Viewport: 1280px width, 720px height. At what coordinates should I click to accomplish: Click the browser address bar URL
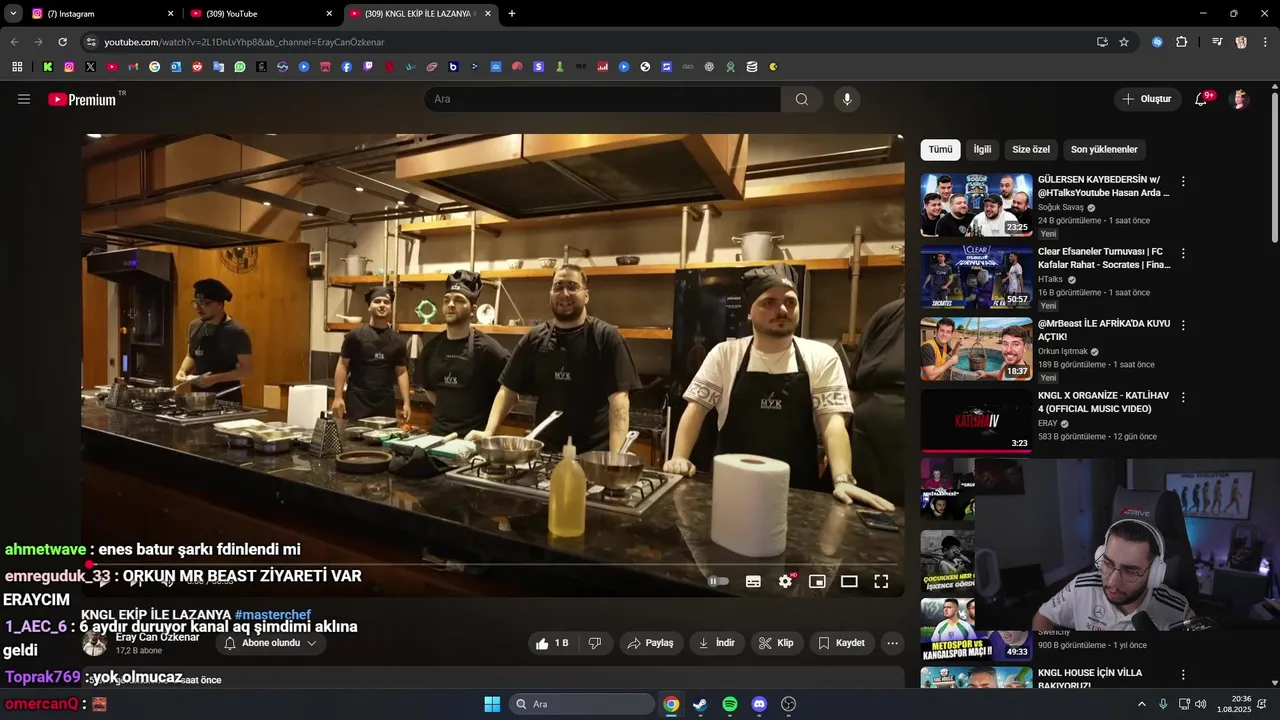coord(244,42)
